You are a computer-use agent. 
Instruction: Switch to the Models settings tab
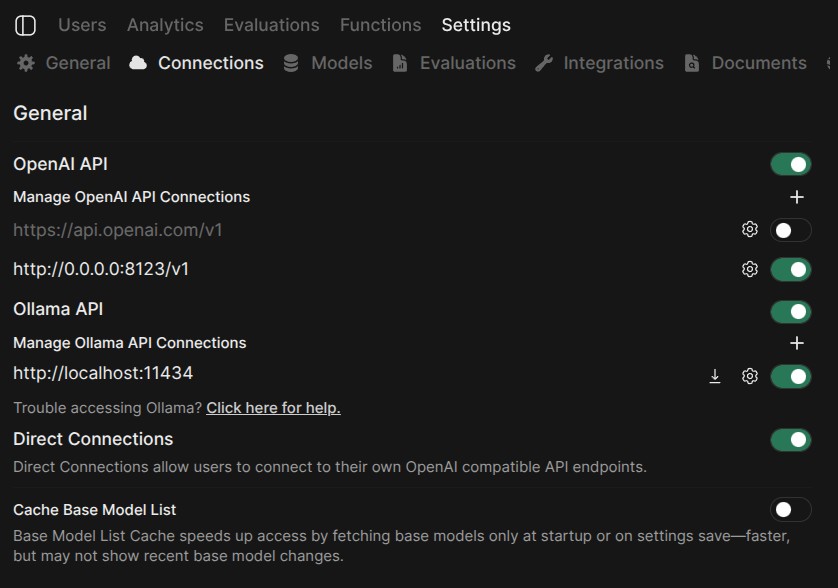328,63
